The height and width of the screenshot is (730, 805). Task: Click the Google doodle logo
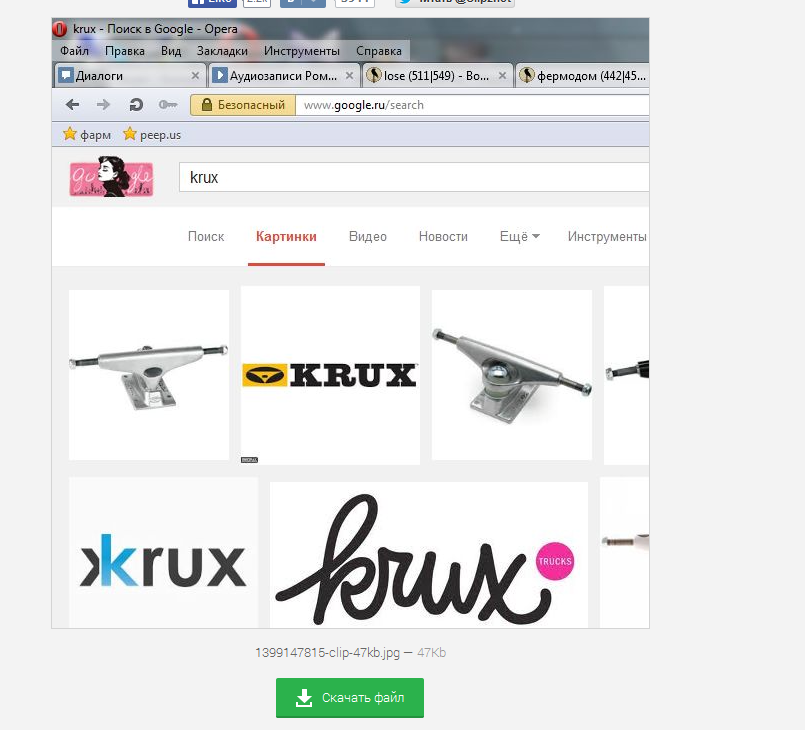pos(111,177)
